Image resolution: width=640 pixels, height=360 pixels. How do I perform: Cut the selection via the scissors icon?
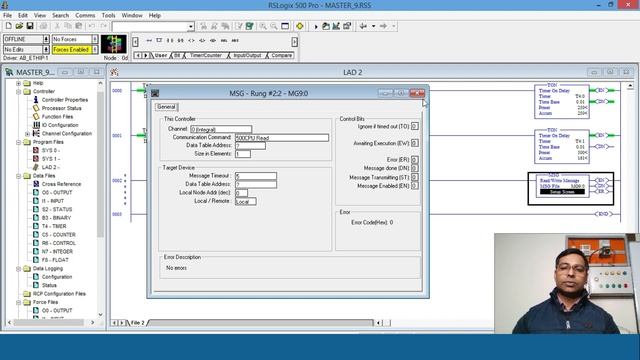click(57, 26)
